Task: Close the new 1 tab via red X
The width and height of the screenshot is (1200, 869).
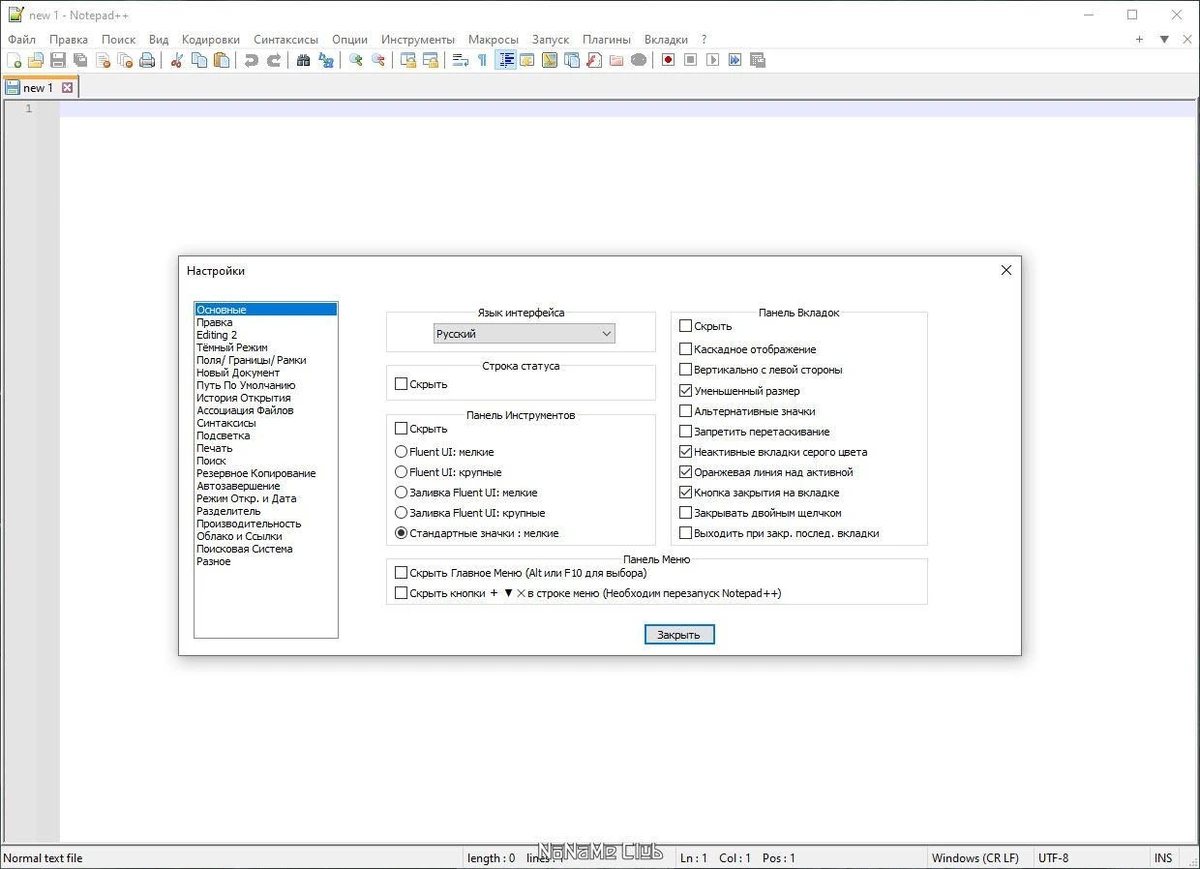Action: [x=67, y=88]
